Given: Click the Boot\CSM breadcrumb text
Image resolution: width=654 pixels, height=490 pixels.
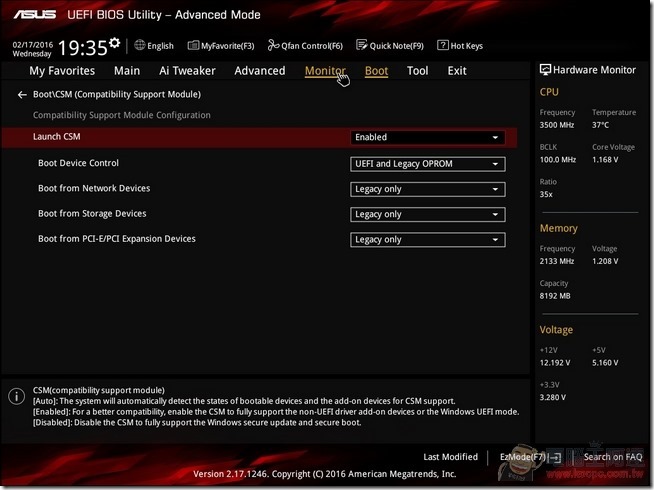Looking at the screenshot, I should [117, 95].
